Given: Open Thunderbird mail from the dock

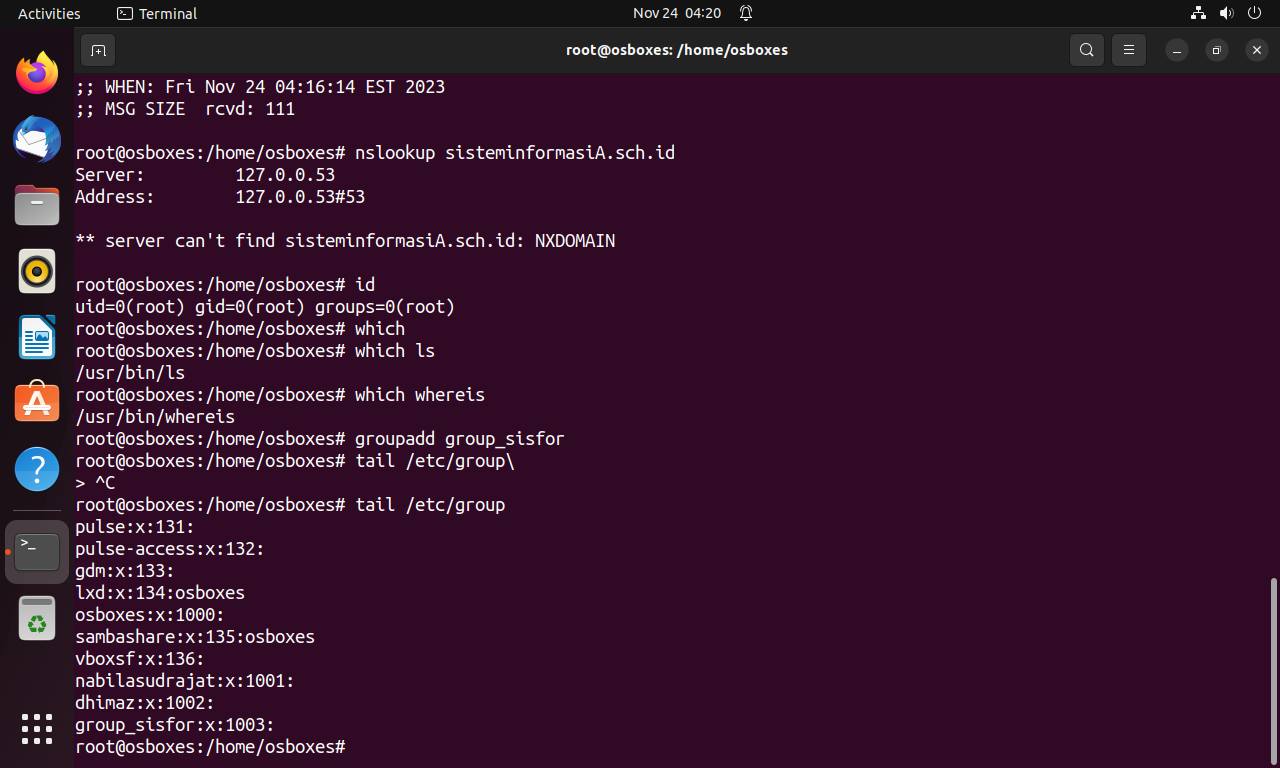Looking at the screenshot, I should tap(37, 139).
